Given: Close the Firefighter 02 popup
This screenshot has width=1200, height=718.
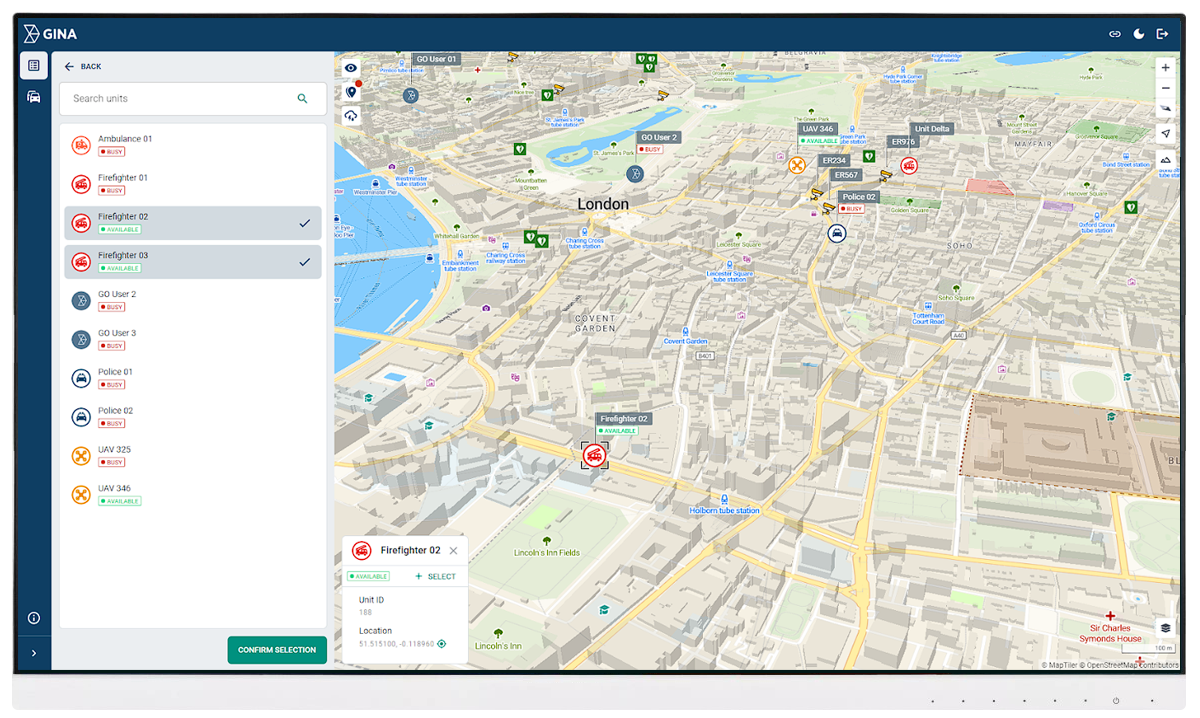Looking at the screenshot, I should (x=453, y=550).
